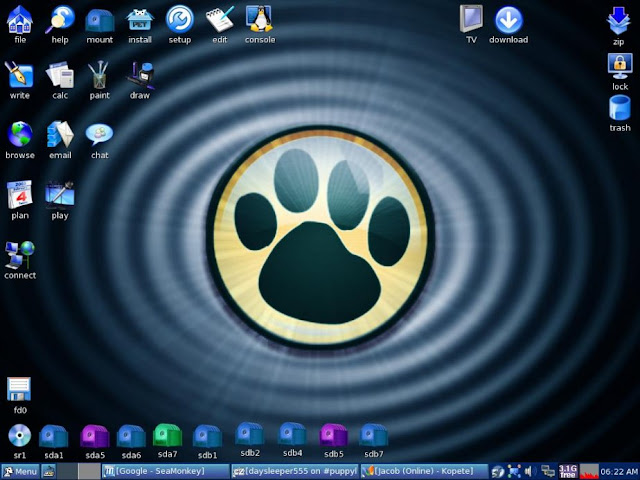Click the network monitor tray icon
This screenshot has width=640, height=480.
[548, 471]
